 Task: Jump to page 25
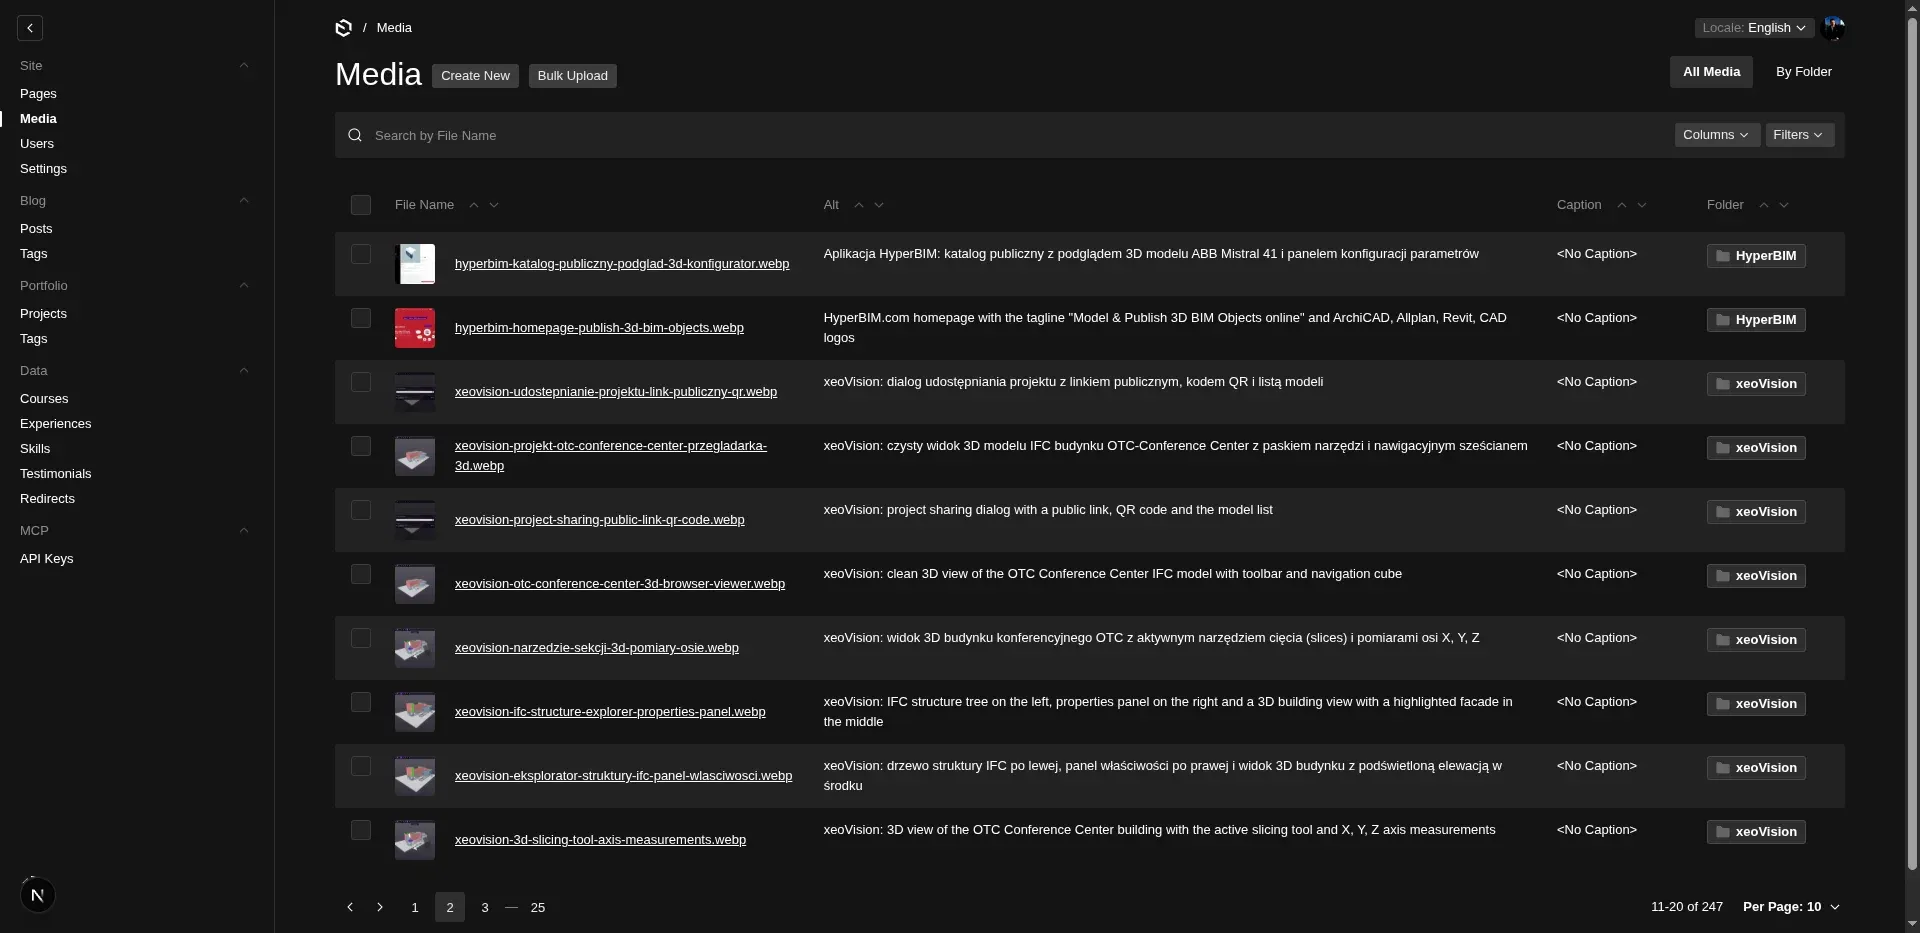538,907
